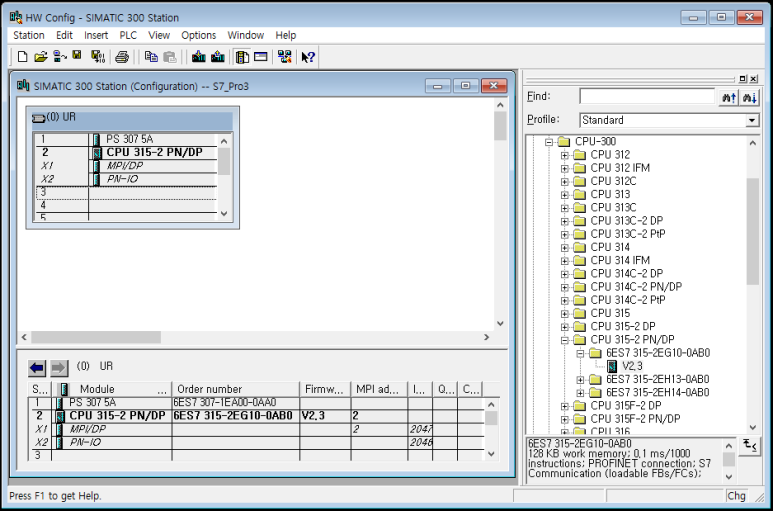Click the Open station toolbar icon
This screenshot has width=773, height=511.
(x=41, y=57)
